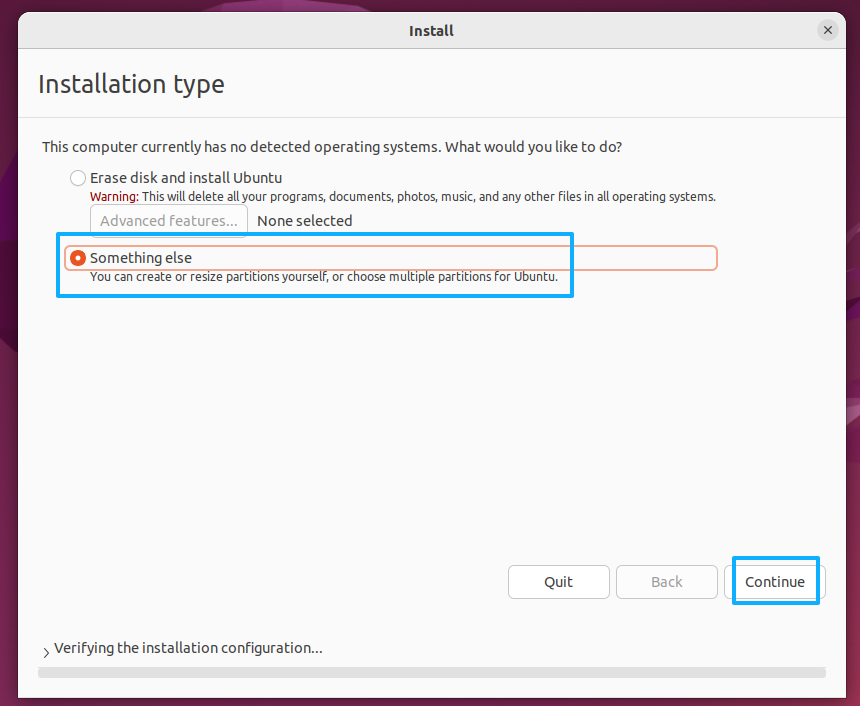Select the Something else radio button

(x=78, y=258)
